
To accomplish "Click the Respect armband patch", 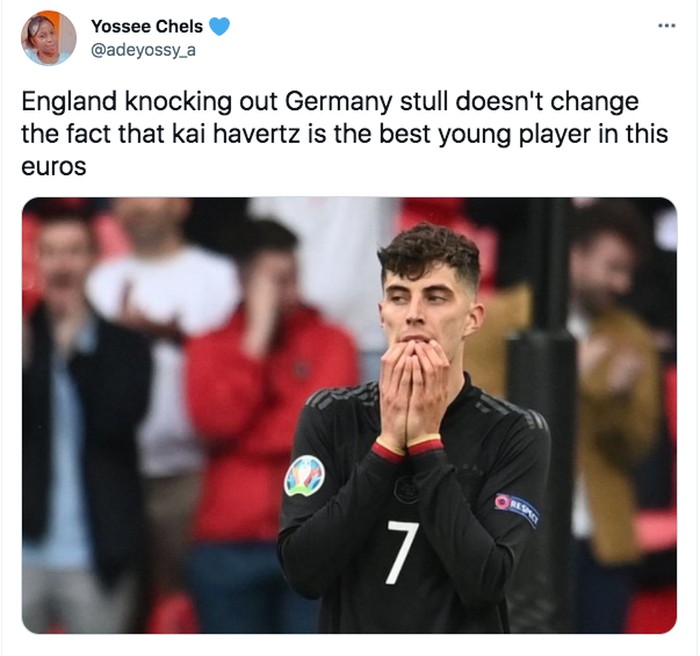I will [x=517, y=509].
